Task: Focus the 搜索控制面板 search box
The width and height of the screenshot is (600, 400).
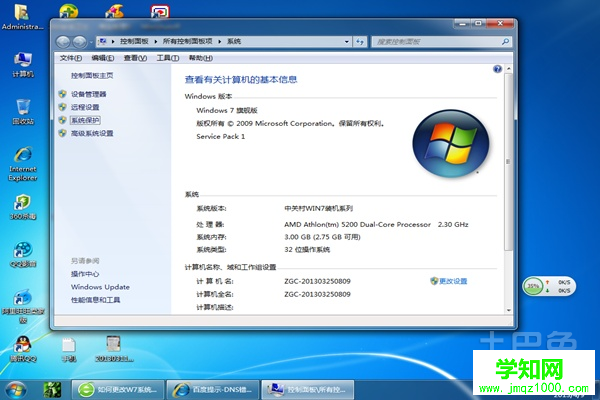Action: (437, 42)
